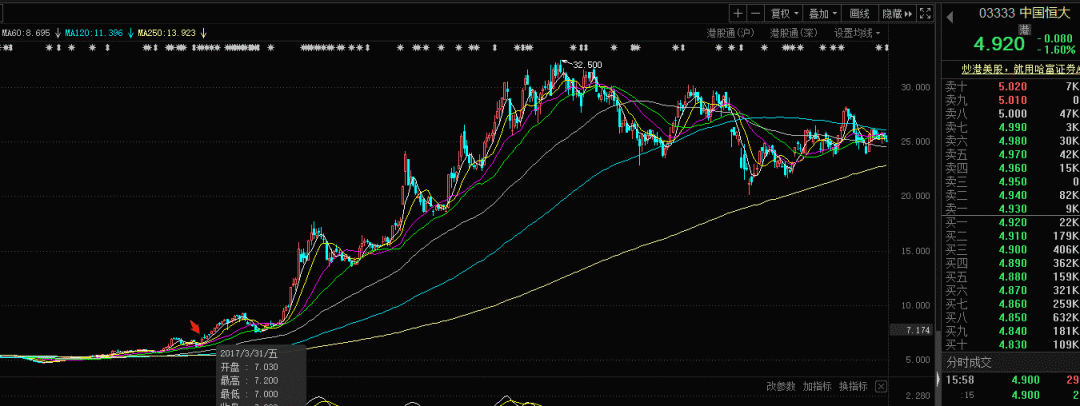Click the 32.500 peak price marker

click(588, 65)
